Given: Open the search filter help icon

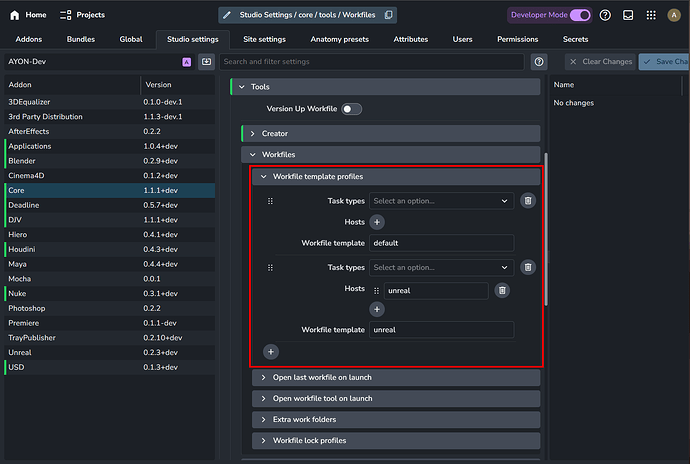Looking at the screenshot, I should point(539,62).
